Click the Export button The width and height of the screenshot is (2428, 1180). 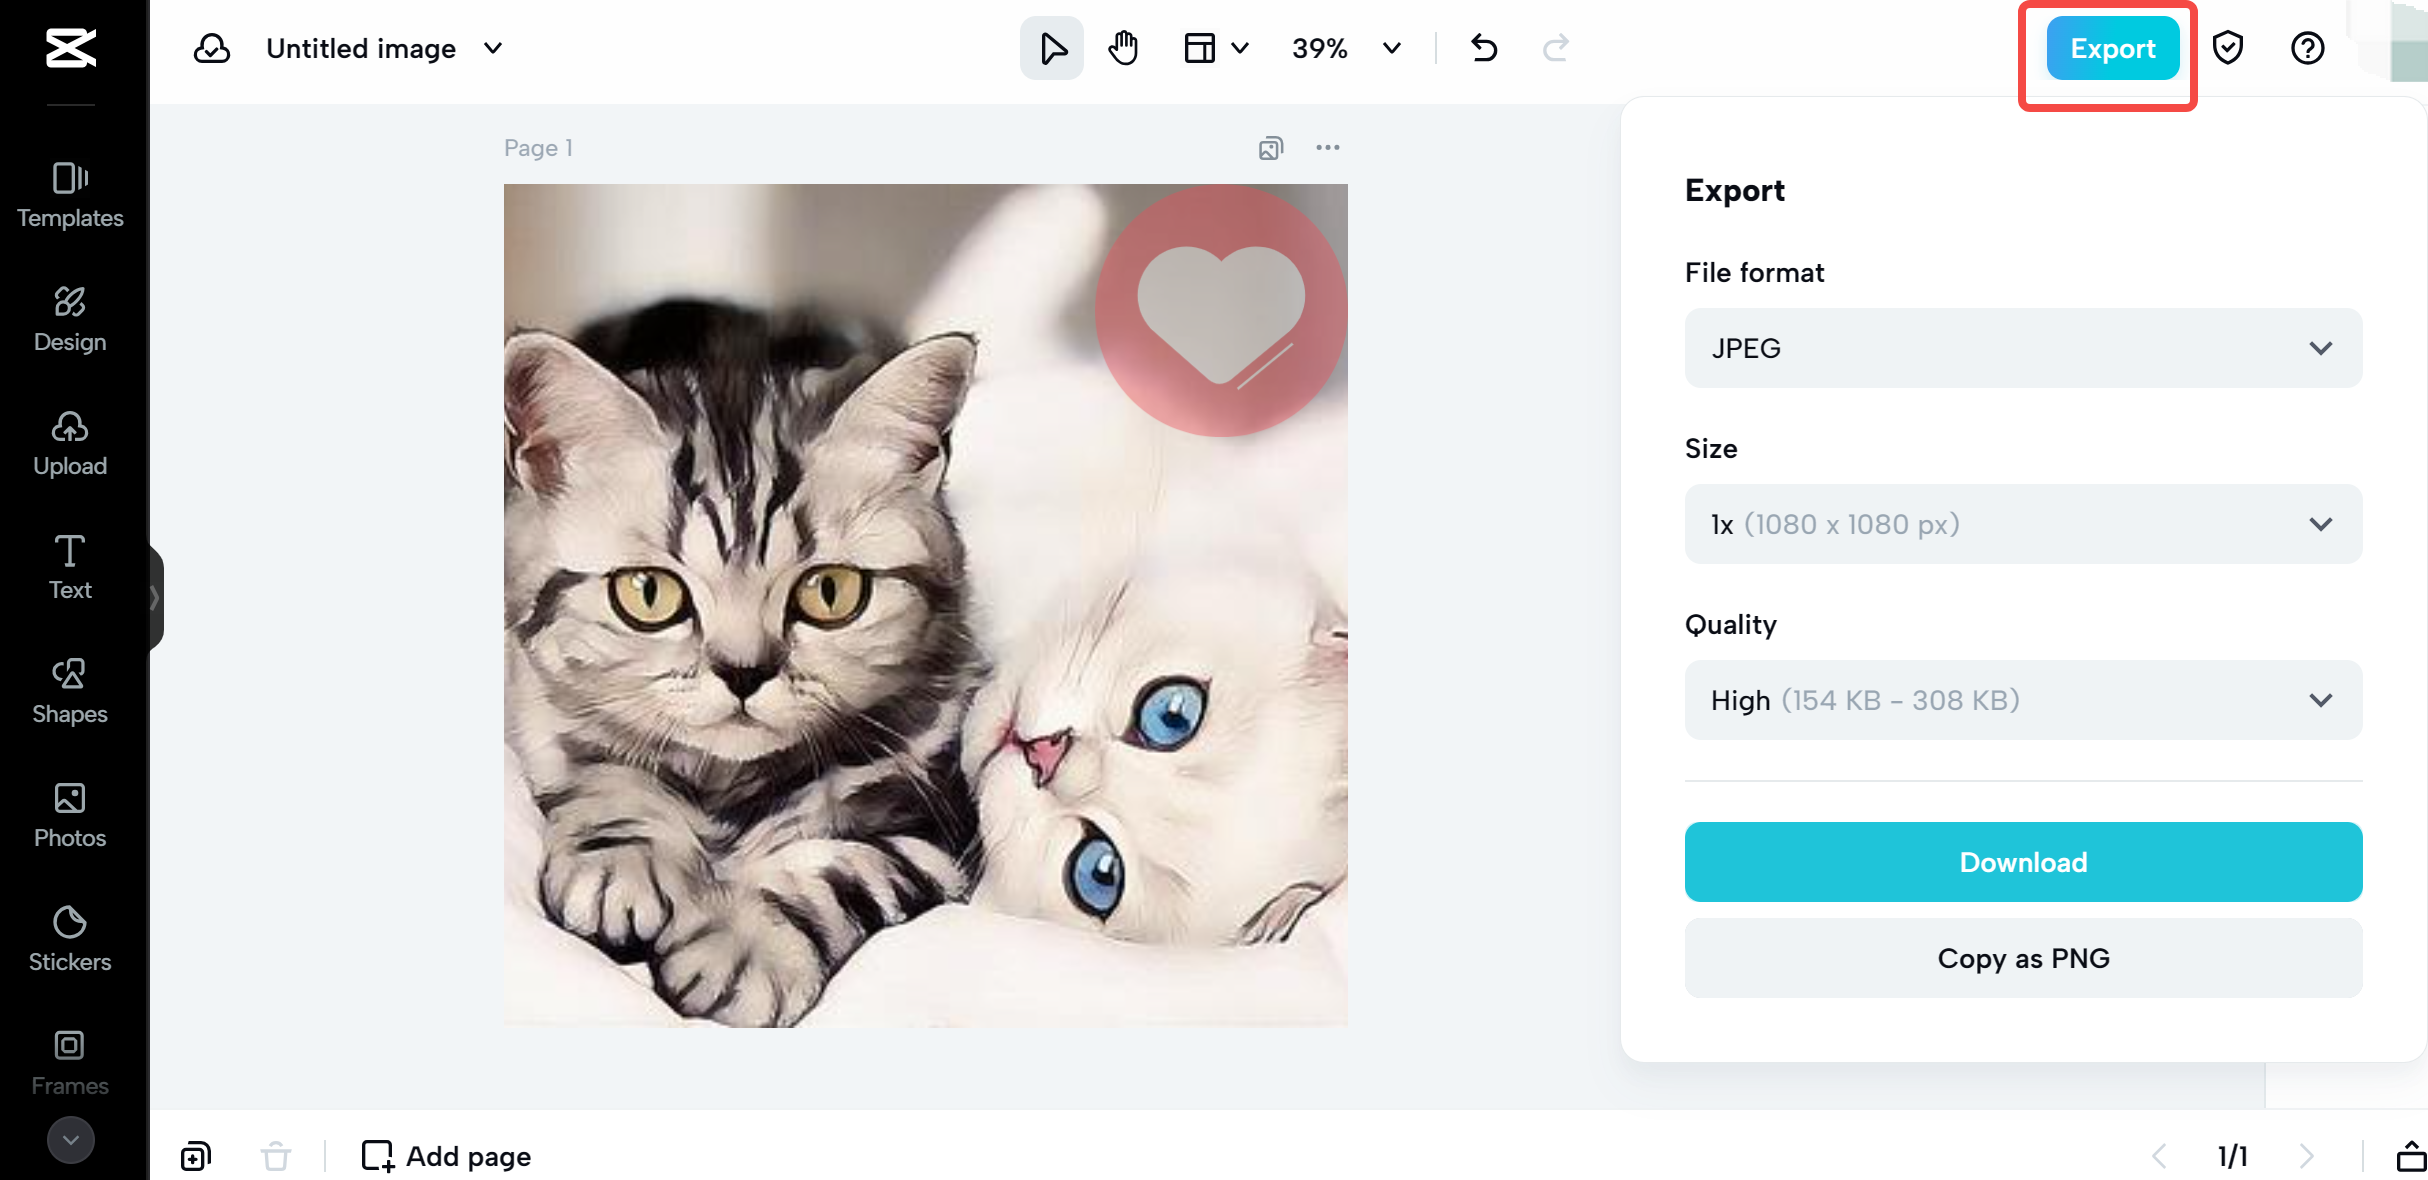click(x=2109, y=47)
